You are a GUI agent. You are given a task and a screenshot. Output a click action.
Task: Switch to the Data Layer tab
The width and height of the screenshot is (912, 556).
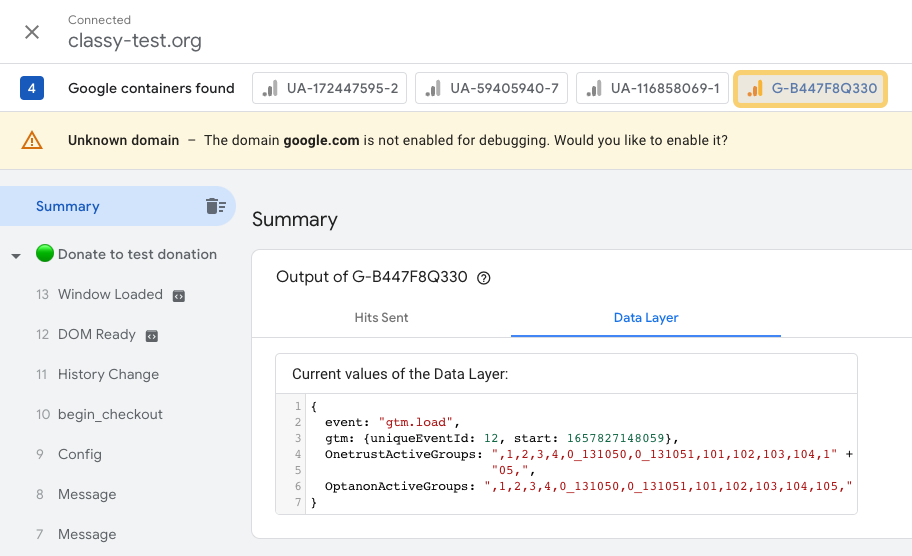[x=646, y=318]
